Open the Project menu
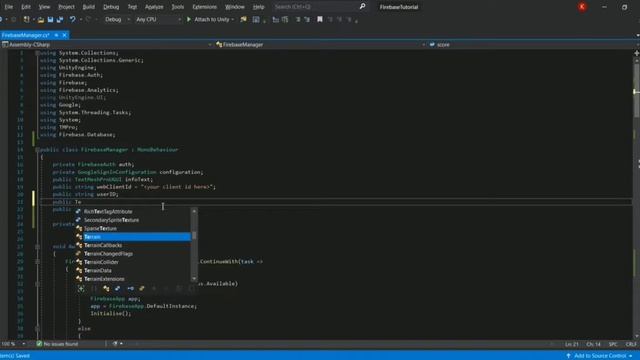Screen dimensions: 640x360 [66, 7]
